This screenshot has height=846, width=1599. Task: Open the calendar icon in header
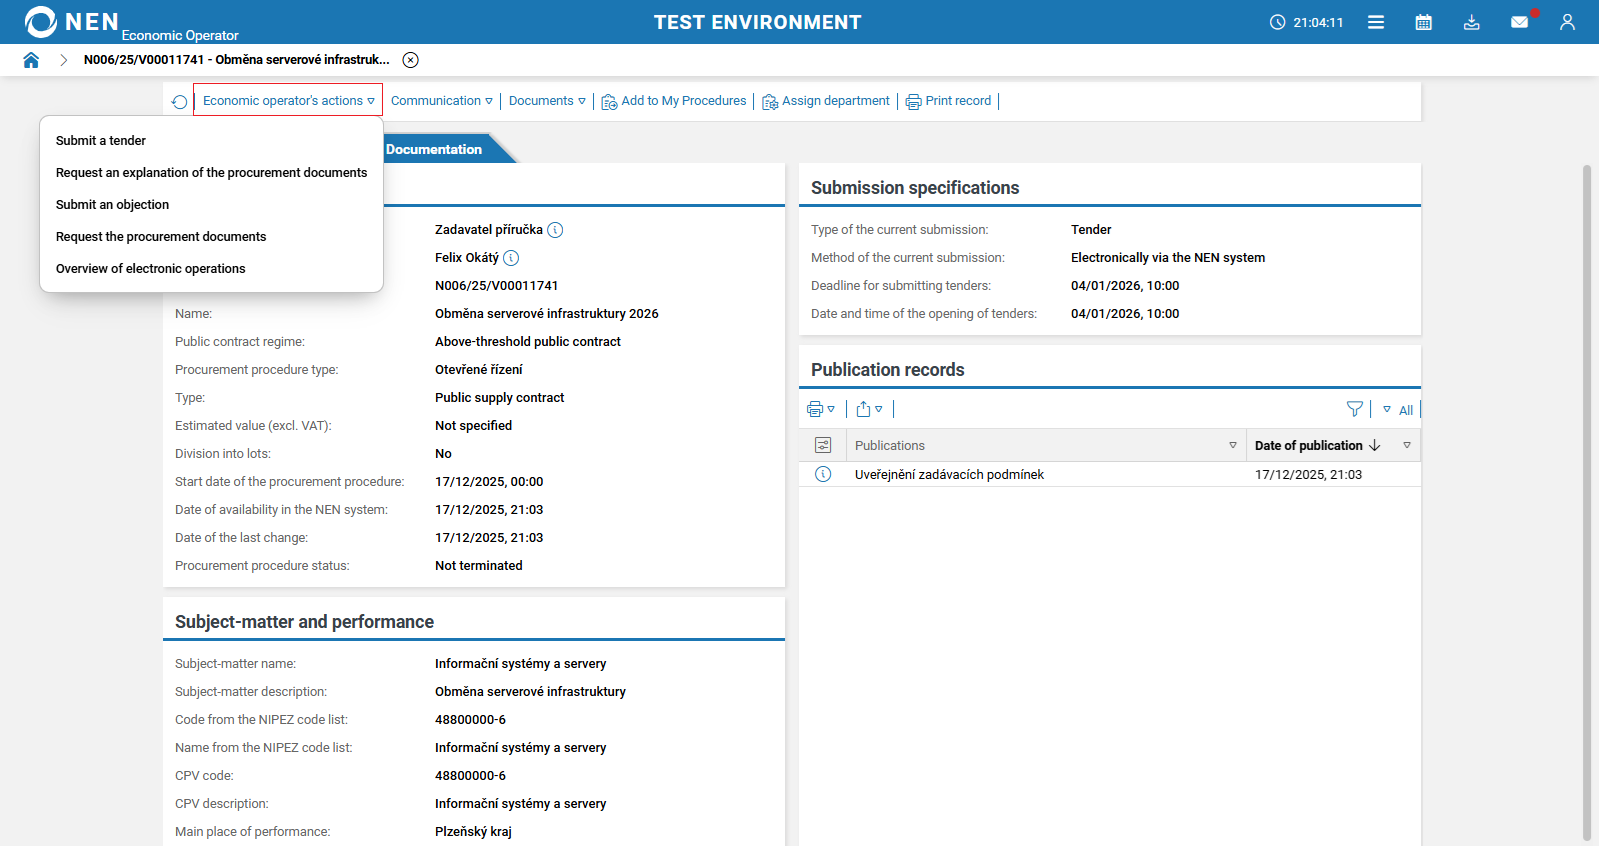pos(1423,22)
